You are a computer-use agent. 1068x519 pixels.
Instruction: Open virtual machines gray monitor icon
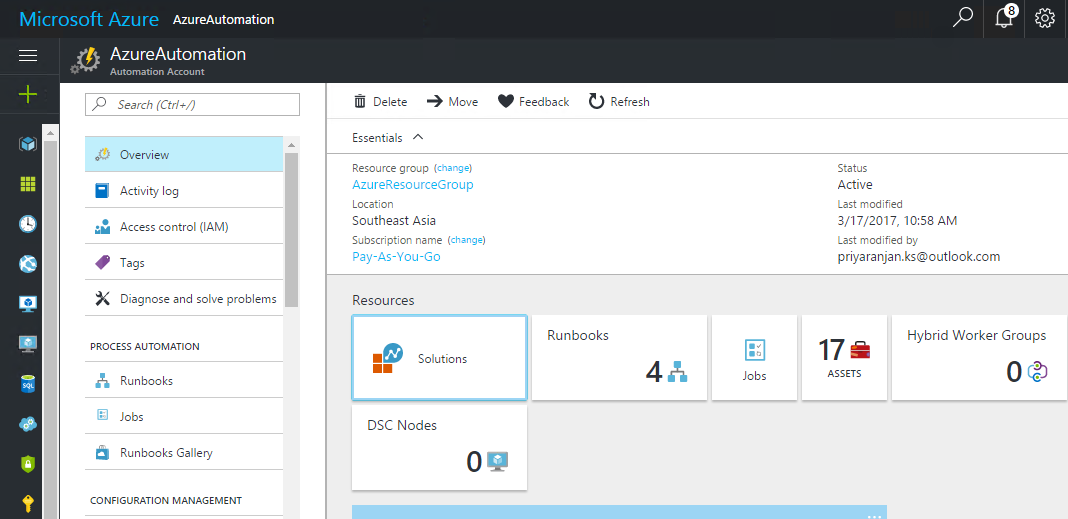[28, 344]
